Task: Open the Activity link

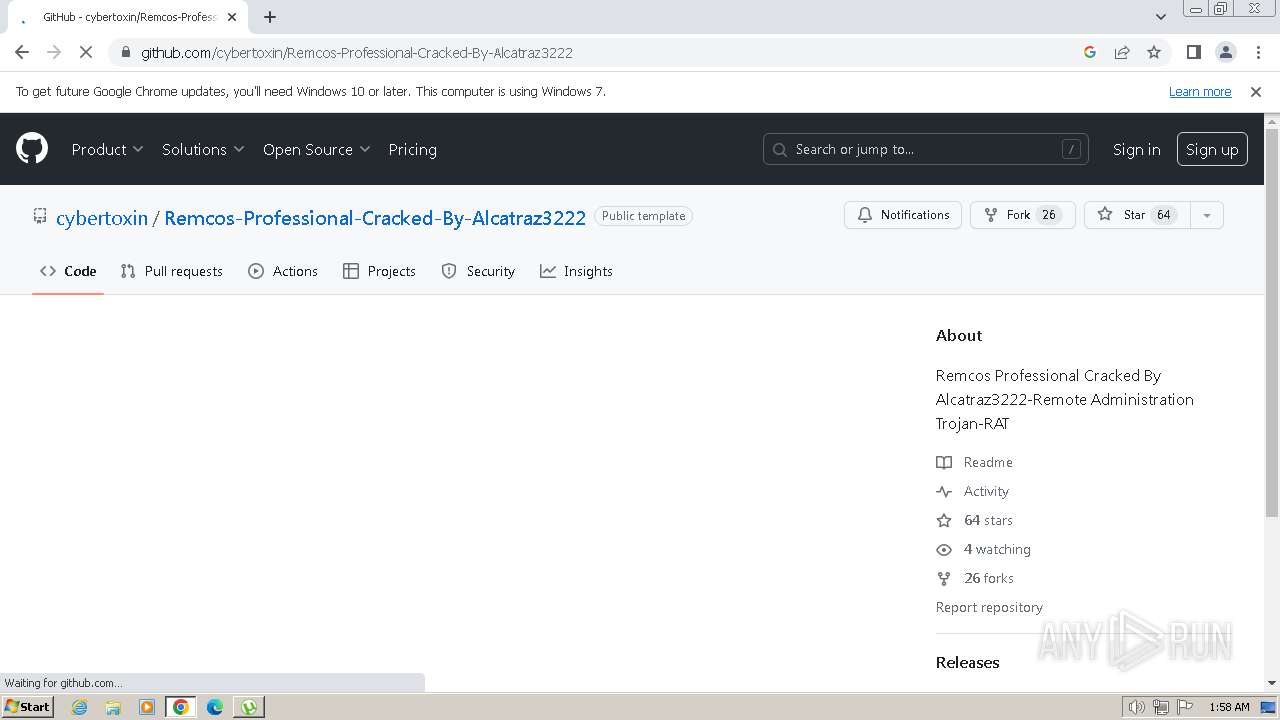Action: [973, 491]
